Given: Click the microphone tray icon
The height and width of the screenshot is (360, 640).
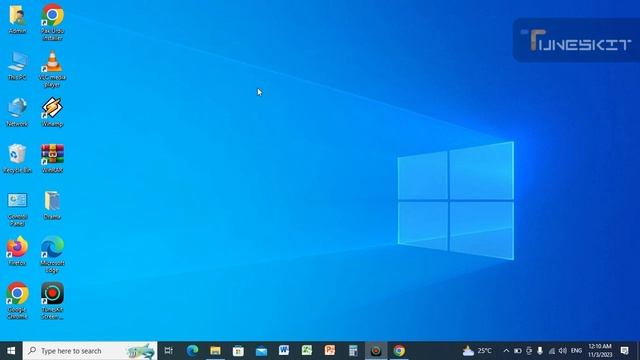Looking at the screenshot, I should coord(540,351).
